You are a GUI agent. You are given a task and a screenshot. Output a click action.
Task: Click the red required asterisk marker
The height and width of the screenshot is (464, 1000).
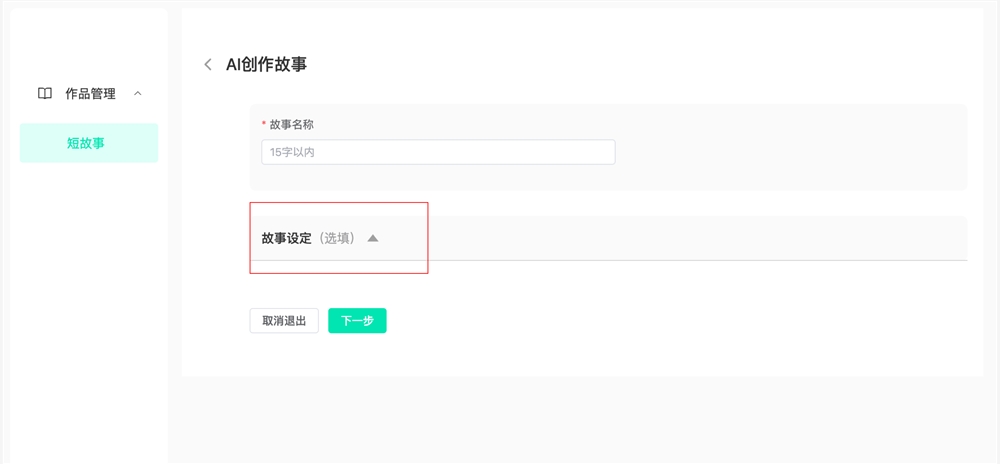[x=264, y=125]
